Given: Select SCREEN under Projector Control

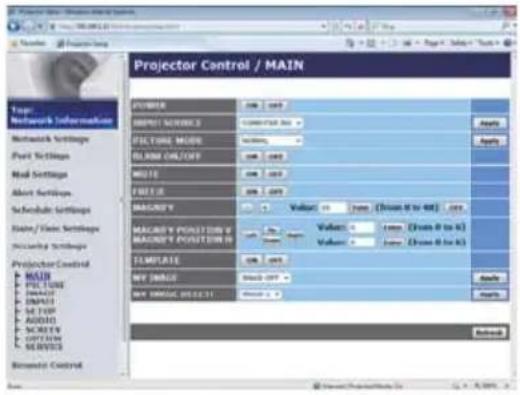Looking at the screenshot, I should pyautogui.click(x=43, y=330).
